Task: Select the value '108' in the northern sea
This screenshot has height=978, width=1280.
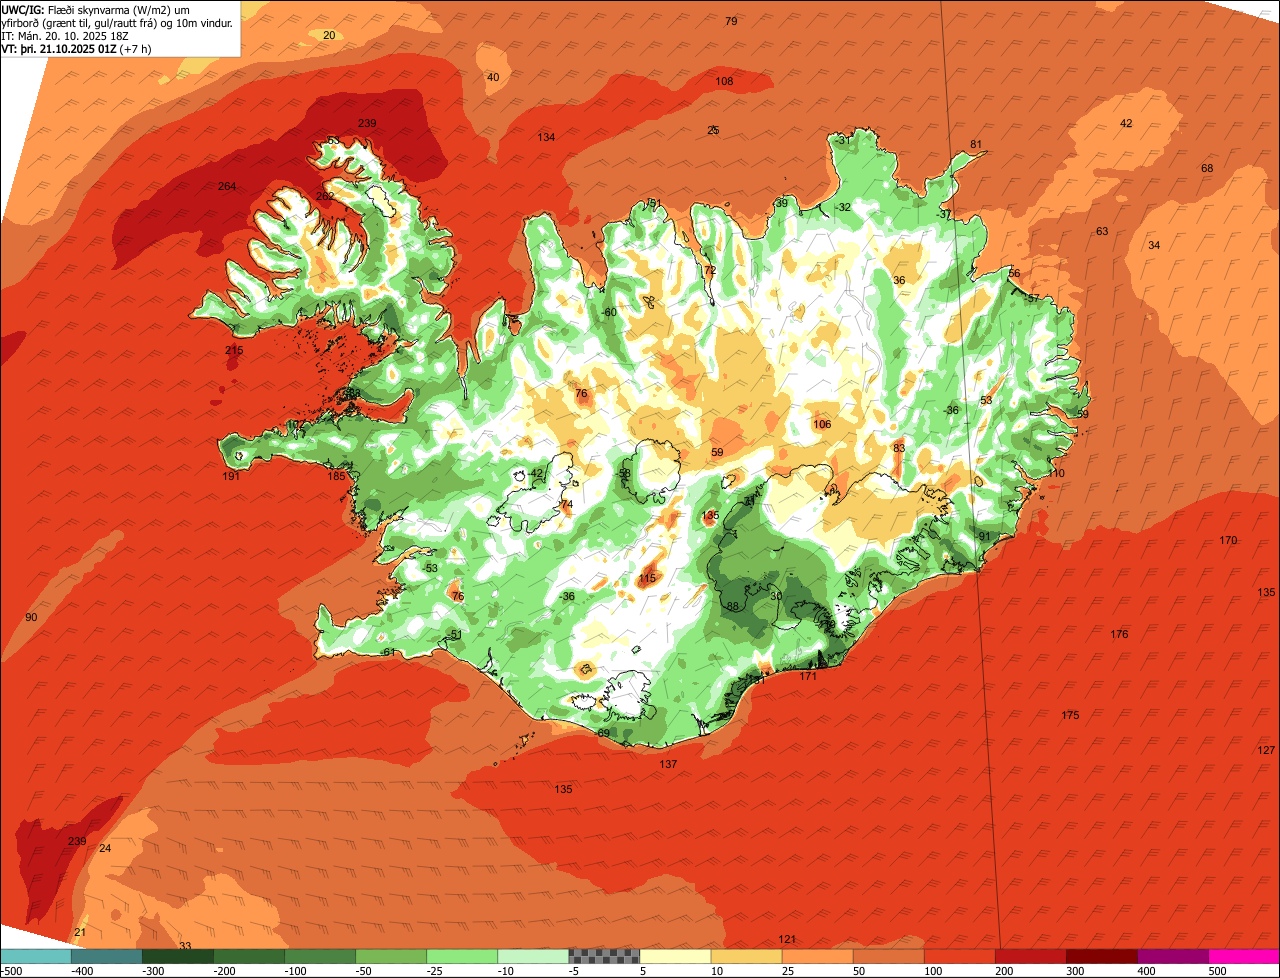Action: tap(724, 82)
